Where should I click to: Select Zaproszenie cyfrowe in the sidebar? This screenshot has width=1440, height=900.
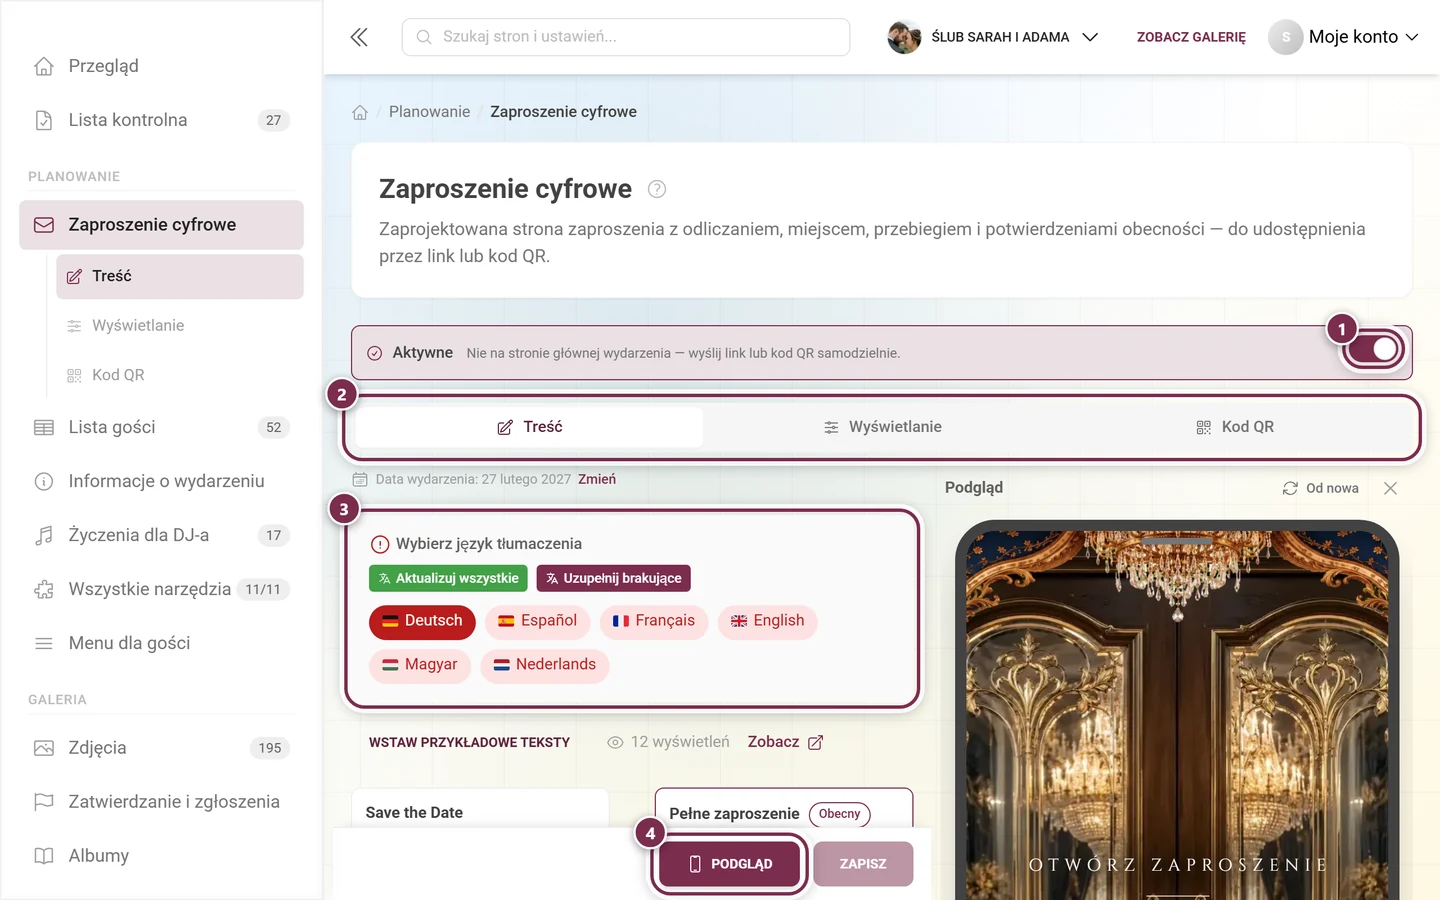tap(161, 225)
